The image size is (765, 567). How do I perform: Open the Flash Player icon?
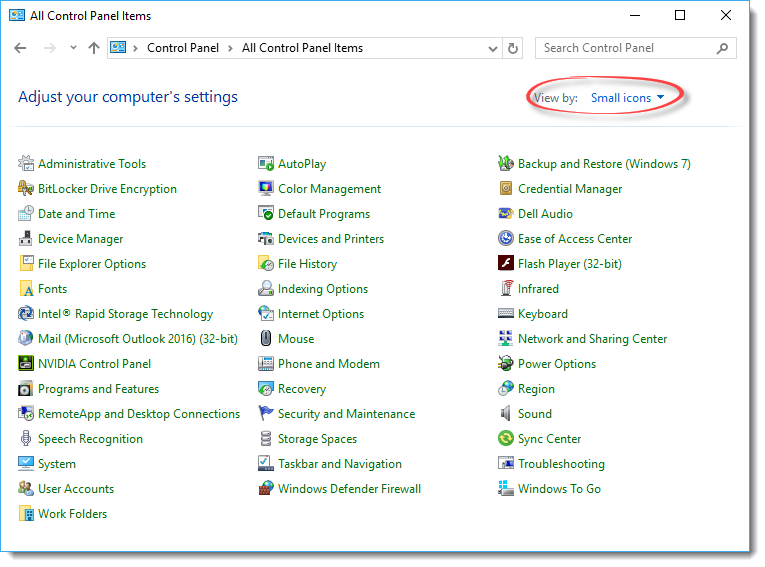tap(506, 263)
